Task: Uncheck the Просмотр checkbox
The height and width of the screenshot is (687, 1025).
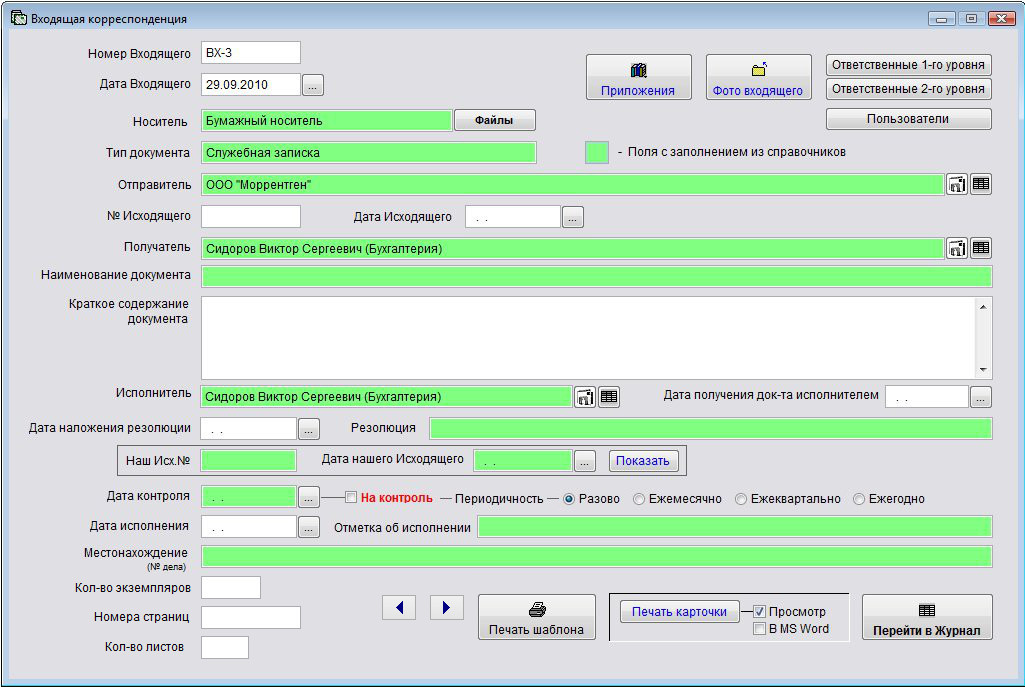Action: [x=760, y=611]
